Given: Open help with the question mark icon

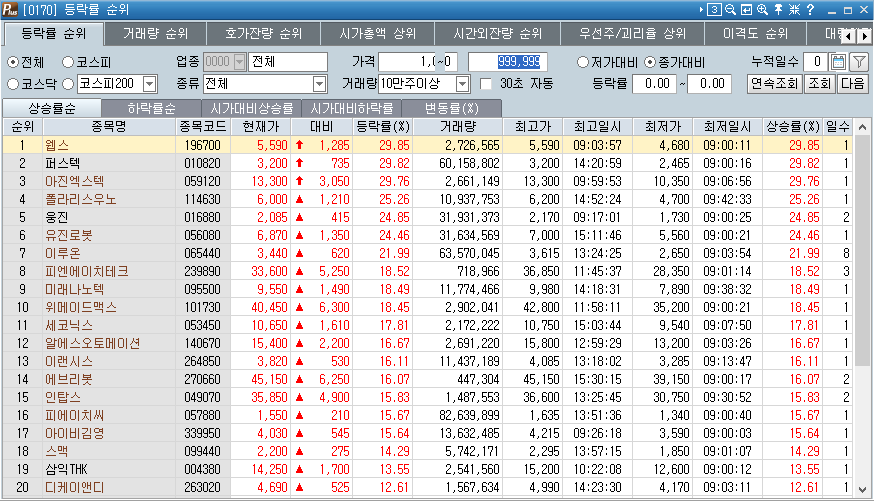Looking at the screenshot, I should [x=810, y=9].
